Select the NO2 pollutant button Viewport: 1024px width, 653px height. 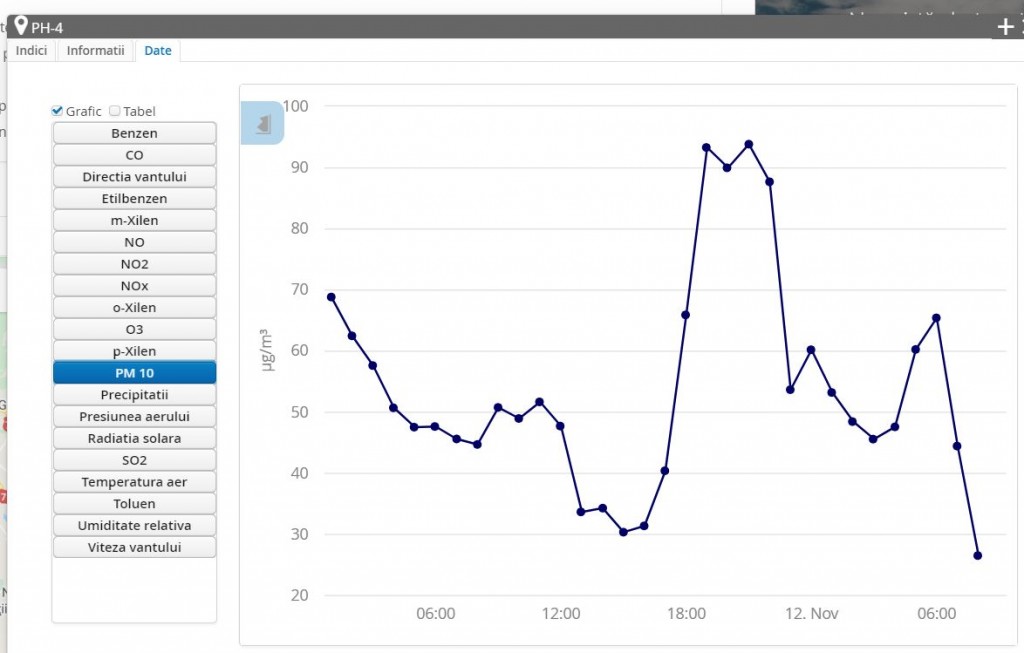click(x=134, y=264)
